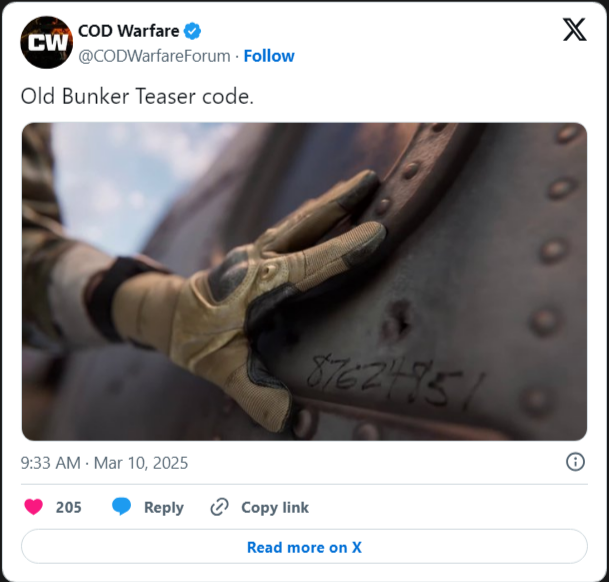Click the Old Bunker Teaser code text
Viewport: 609px width, 582px height.
pos(137,96)
